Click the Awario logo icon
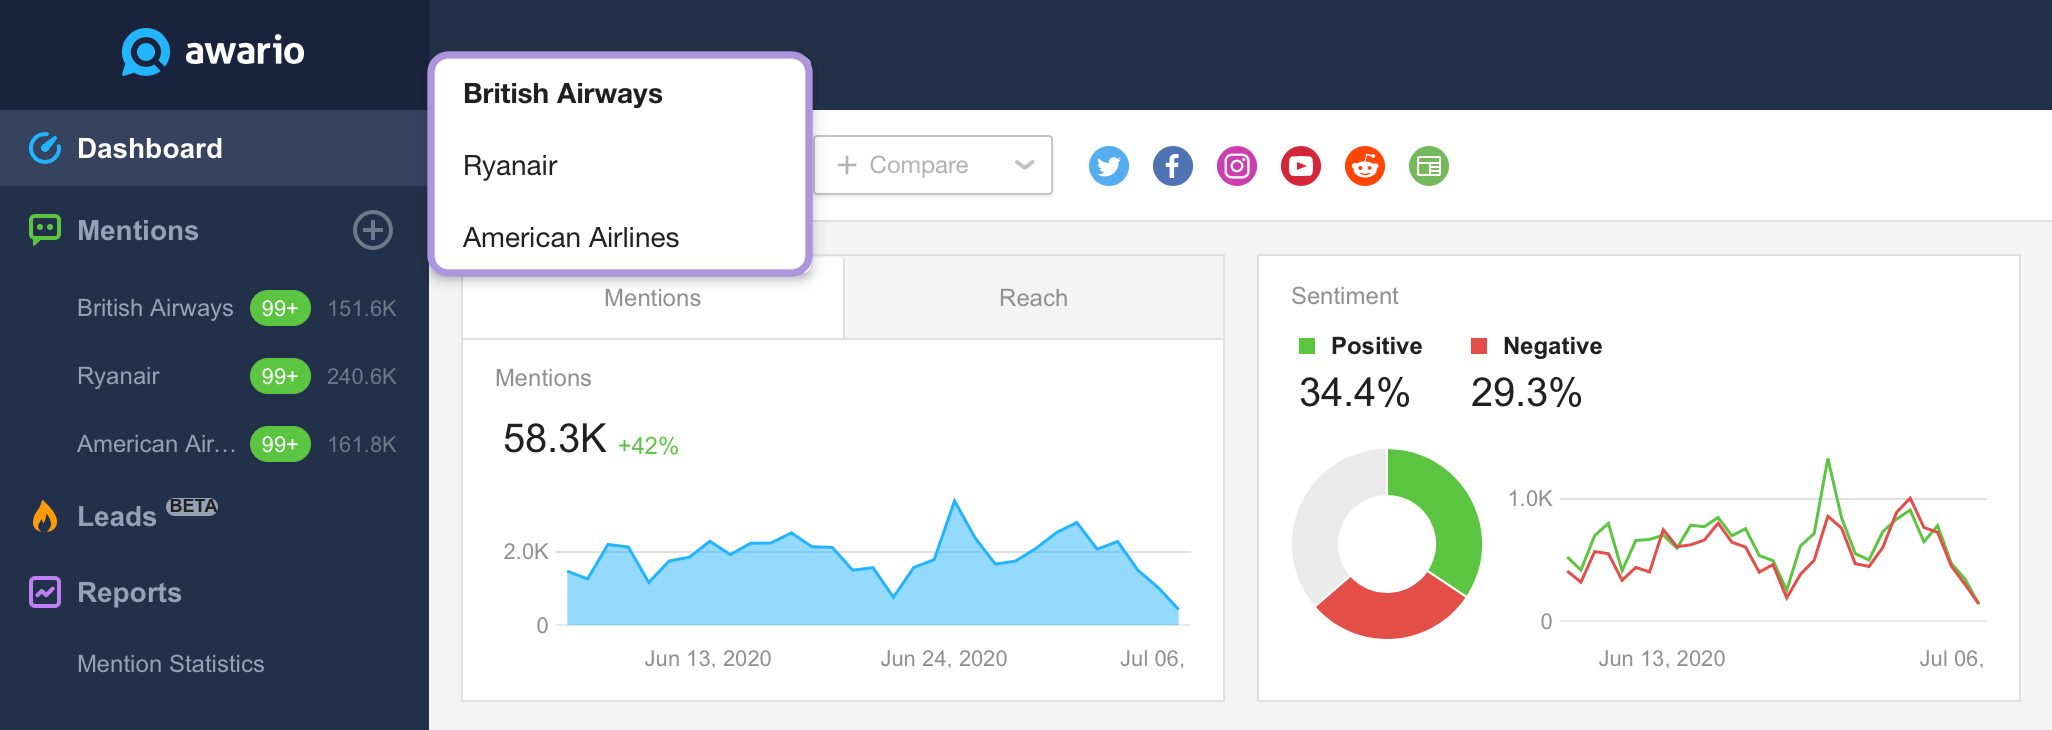Screen dimensions: 2052x730 point(146,52)
